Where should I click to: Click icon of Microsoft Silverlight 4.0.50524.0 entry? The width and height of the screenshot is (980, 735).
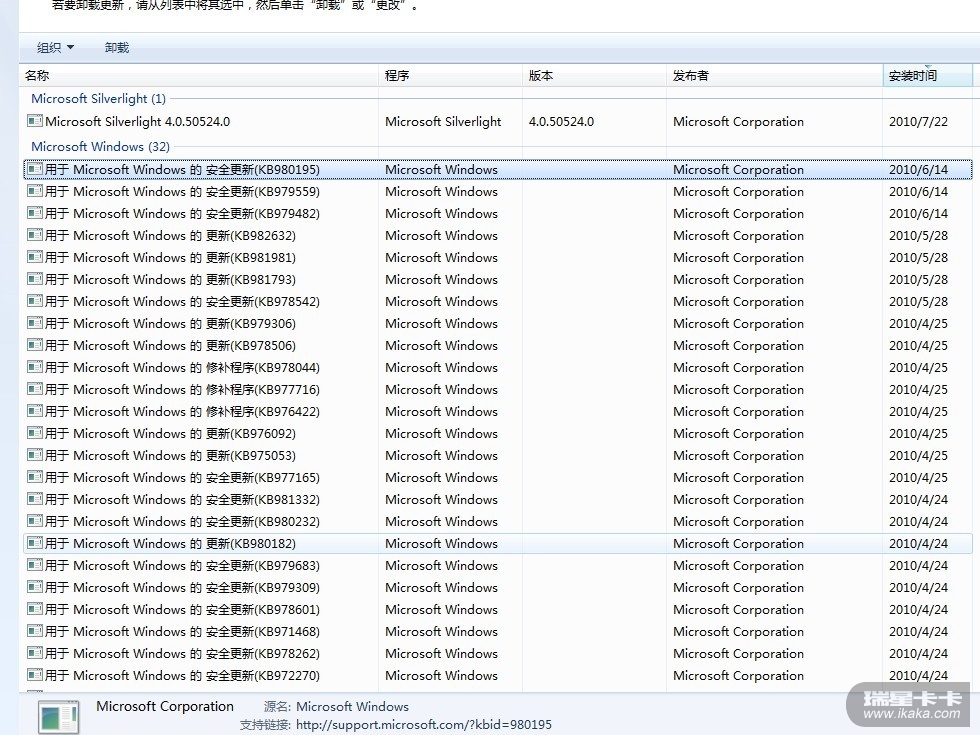(x=35, y=121)
